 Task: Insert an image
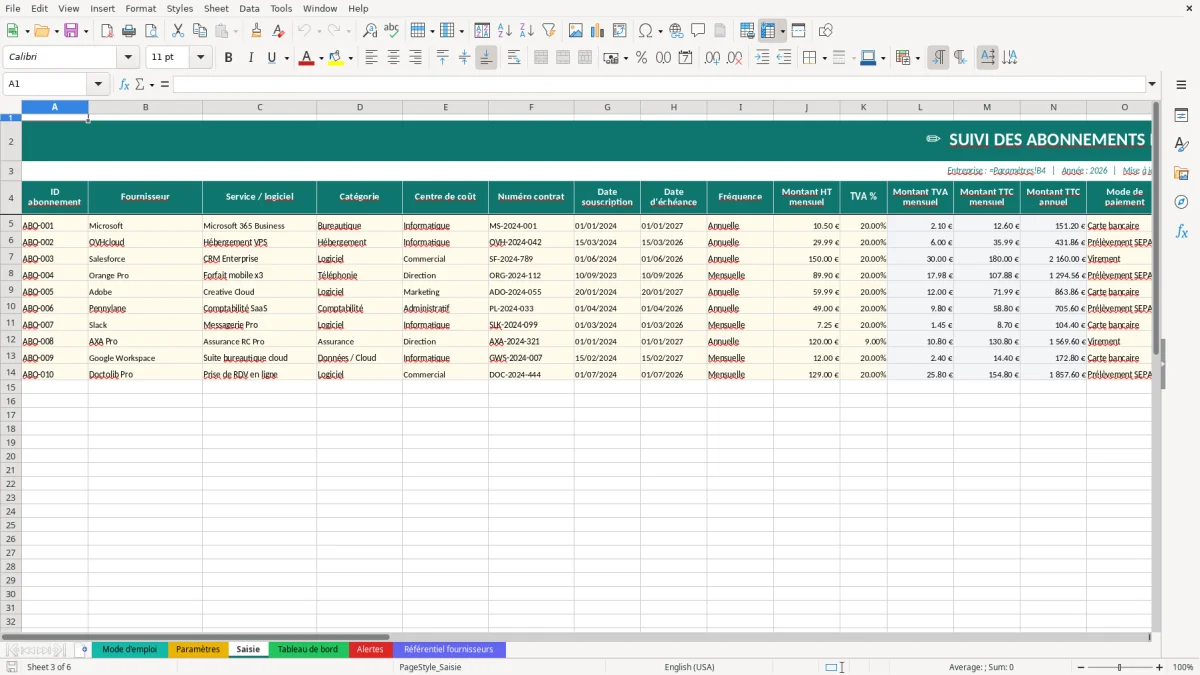click(576, 31)
